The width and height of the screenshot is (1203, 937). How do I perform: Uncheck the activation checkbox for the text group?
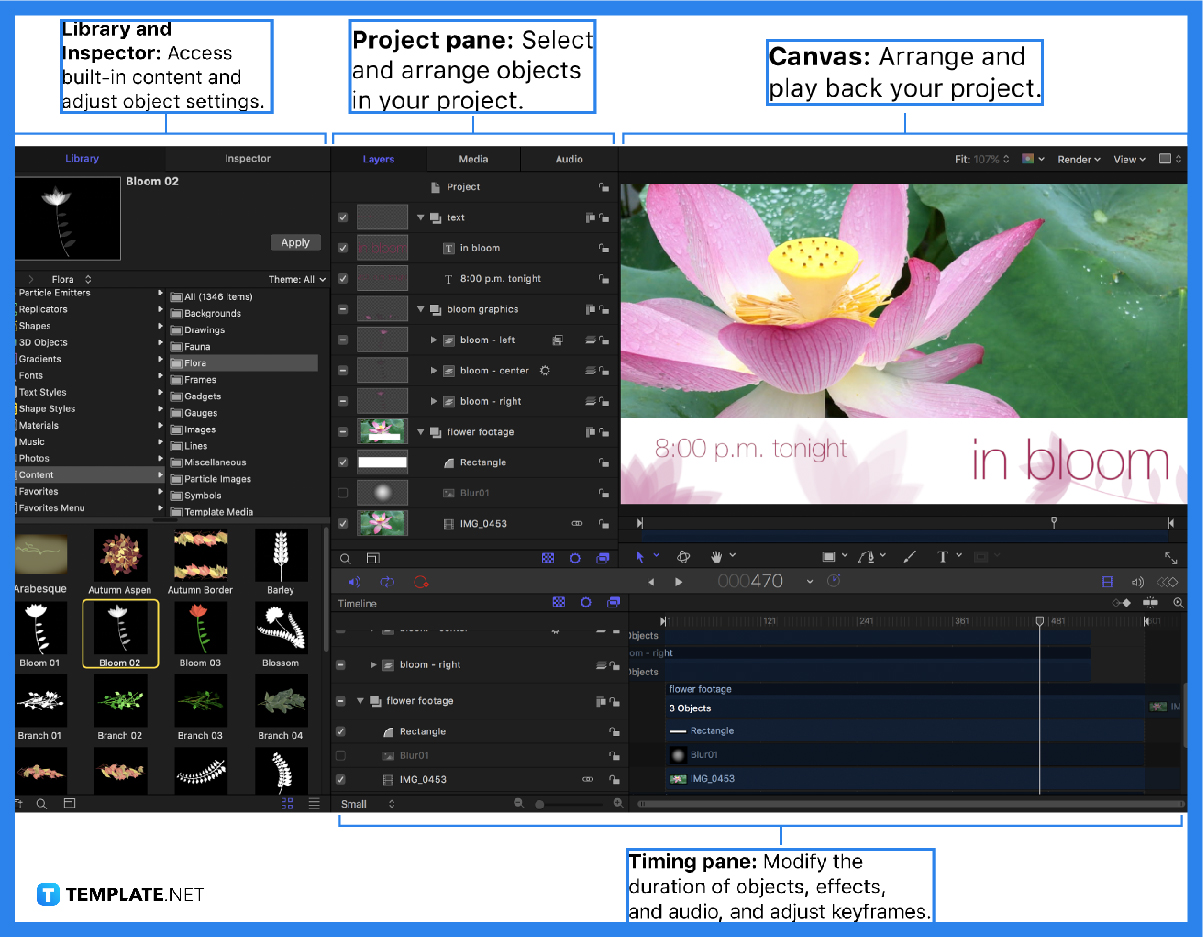click(343, 216)
